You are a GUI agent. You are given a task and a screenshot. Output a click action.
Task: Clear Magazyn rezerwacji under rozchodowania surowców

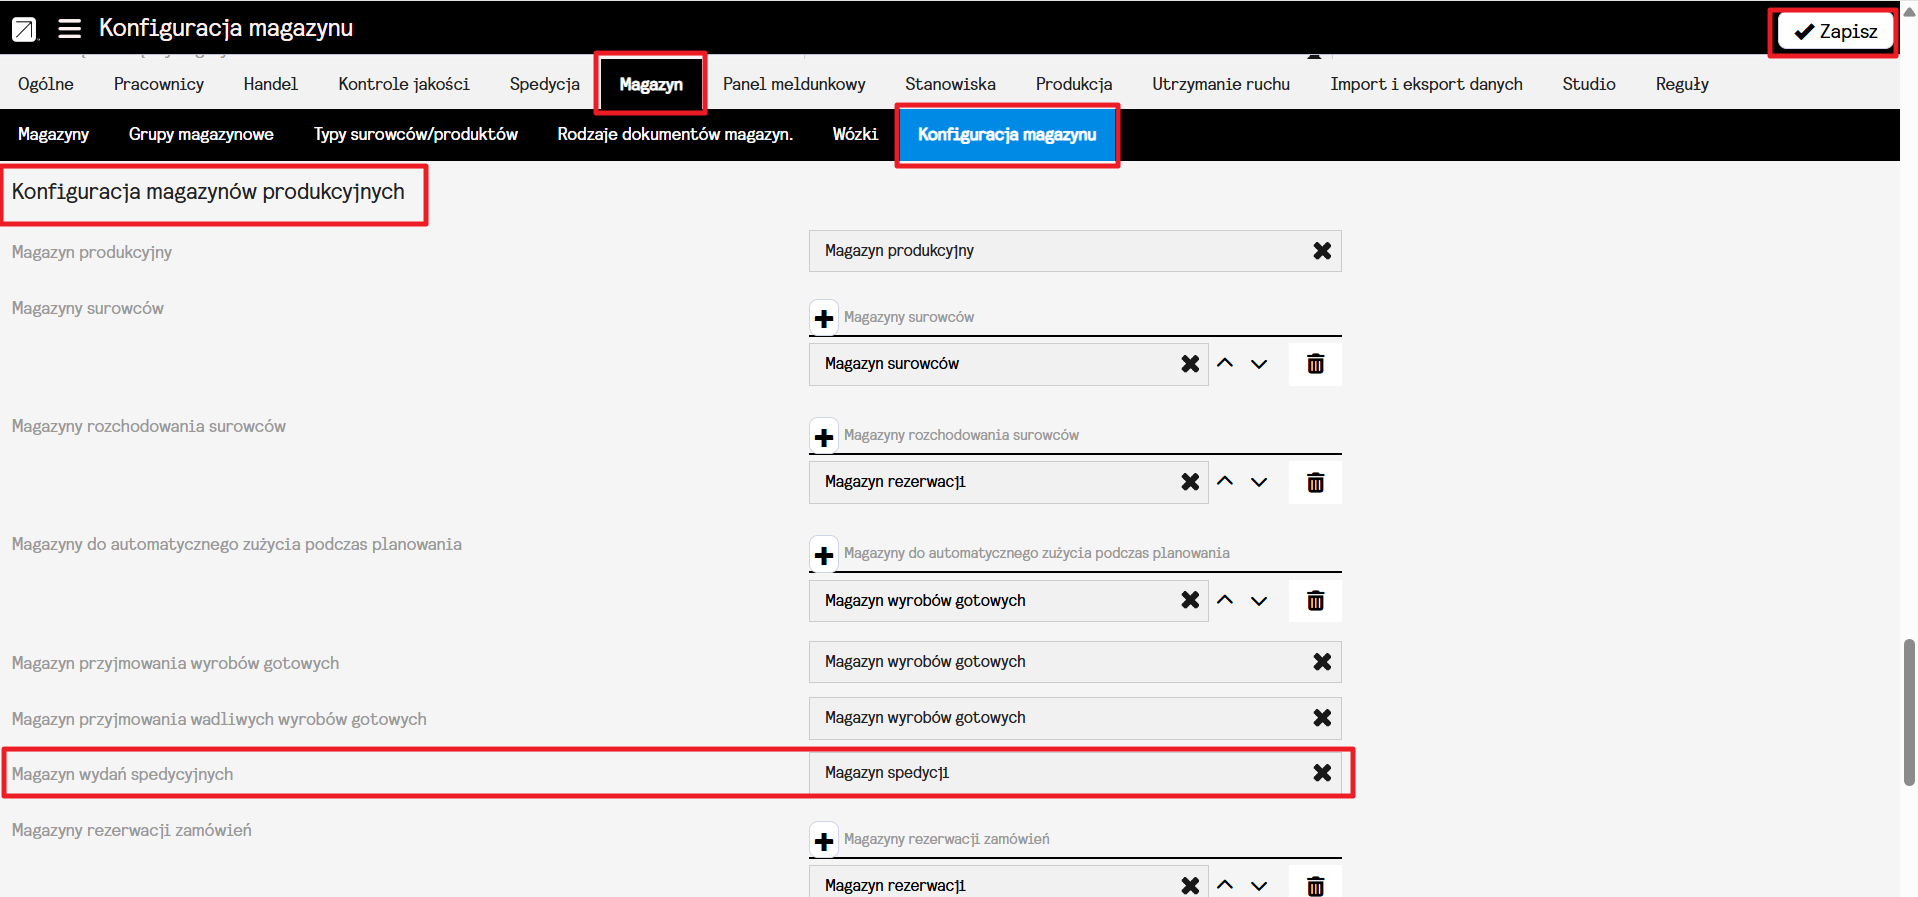click(1190, 482)
